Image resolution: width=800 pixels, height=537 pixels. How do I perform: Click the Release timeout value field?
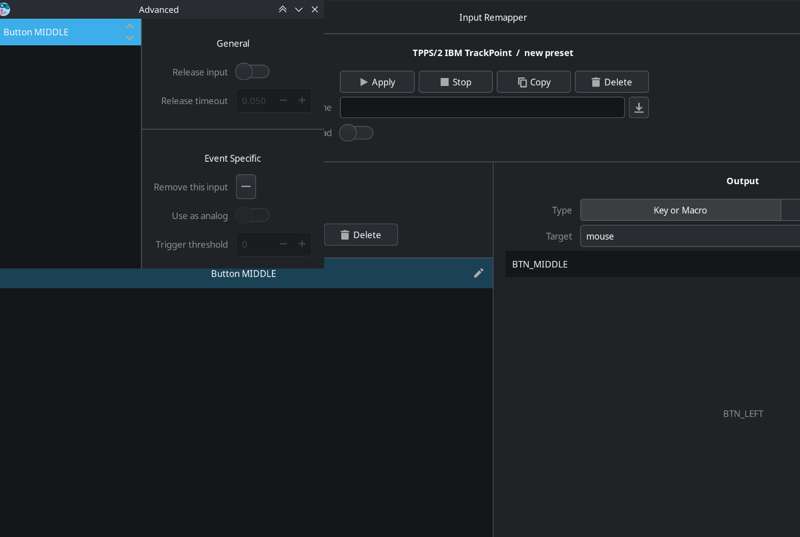pyautogui.click(x=256, y=100)
